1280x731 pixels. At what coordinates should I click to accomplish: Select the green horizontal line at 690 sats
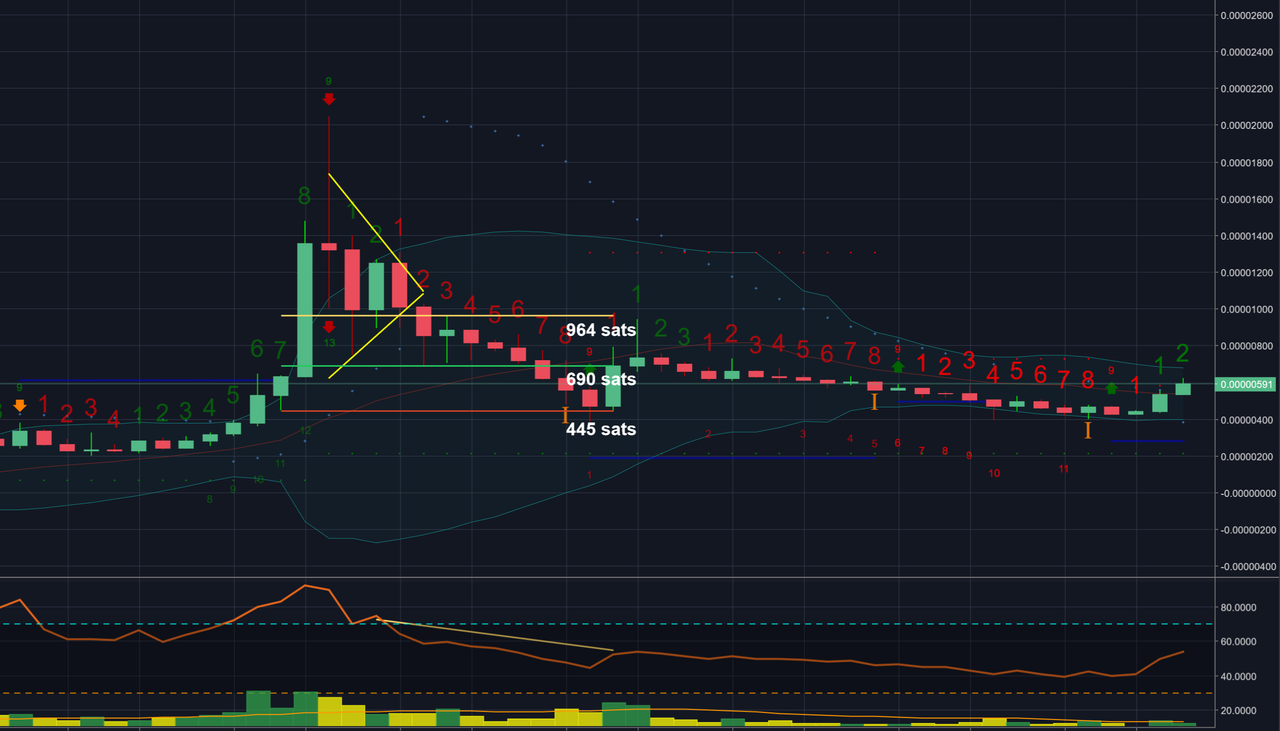click(x=447, y=366)
